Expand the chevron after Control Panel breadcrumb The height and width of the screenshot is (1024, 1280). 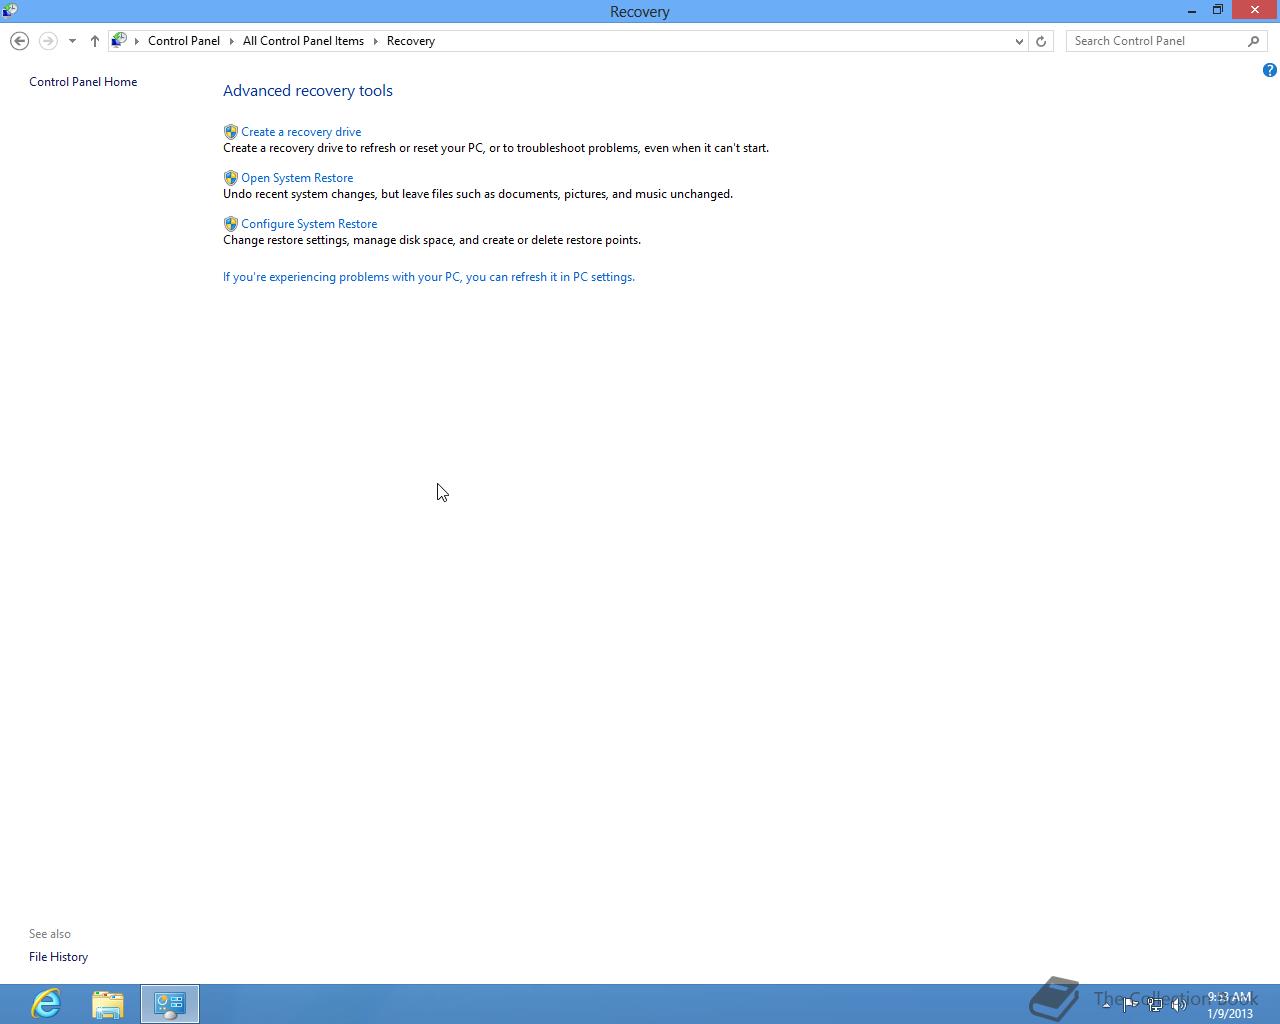pos(231,41)
